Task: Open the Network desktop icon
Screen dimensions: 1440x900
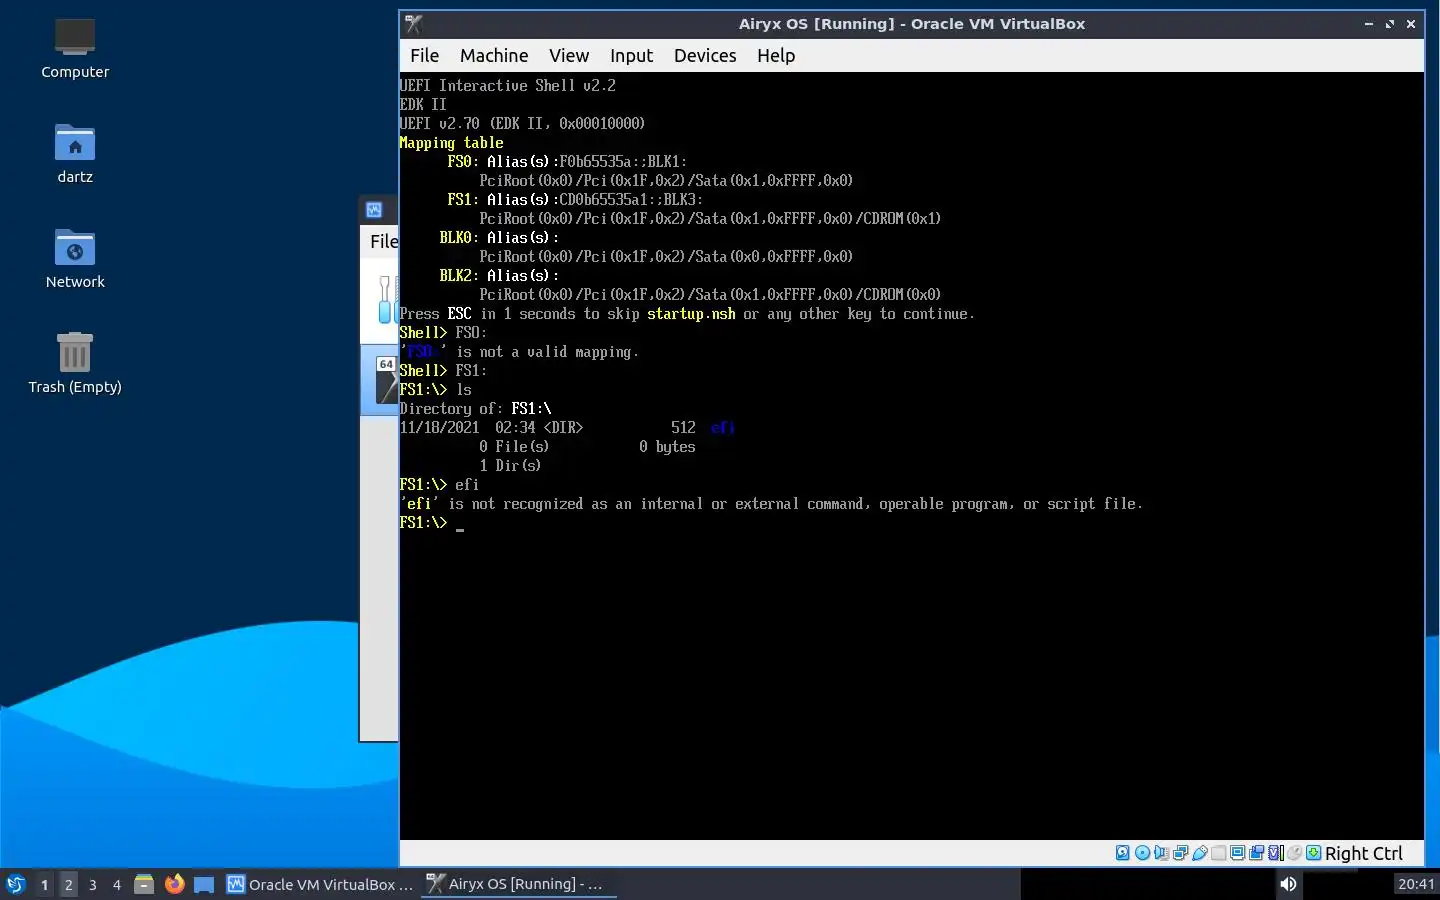Action: pos(75,259)
